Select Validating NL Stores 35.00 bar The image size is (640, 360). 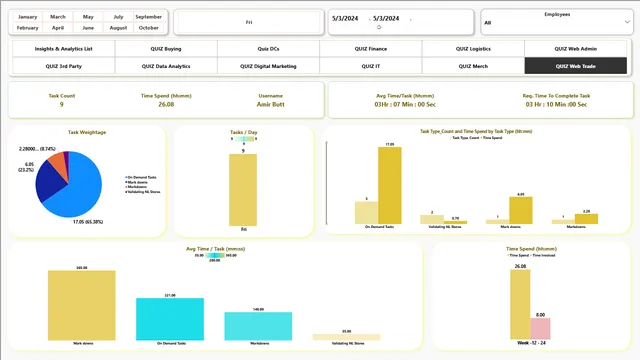click(346, 337)
